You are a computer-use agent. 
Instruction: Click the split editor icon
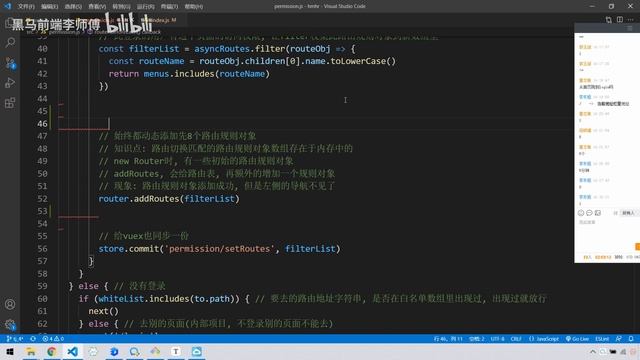pos(620,20)
